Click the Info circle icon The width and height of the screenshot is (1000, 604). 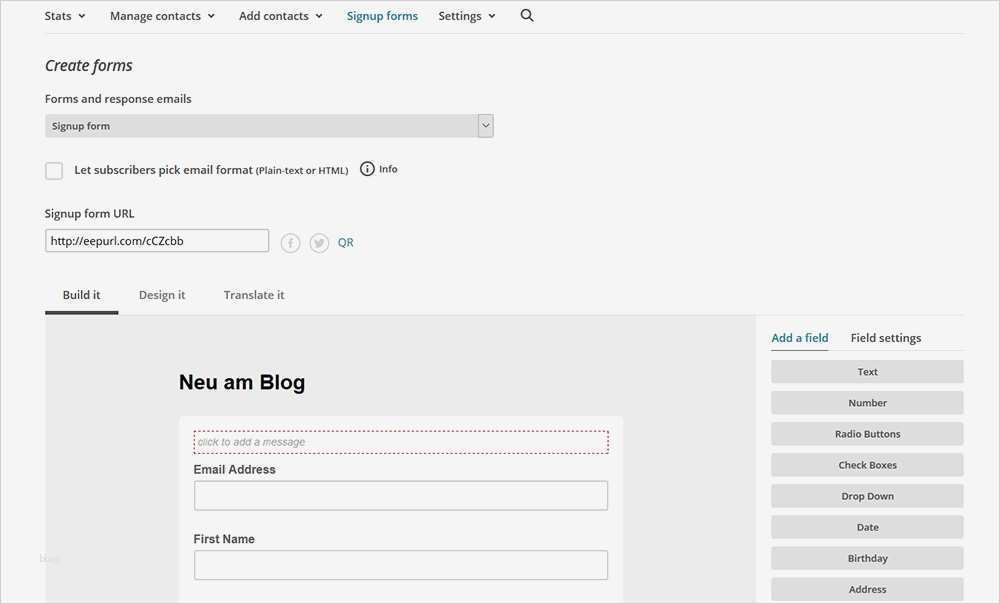click(x=367, y=169)
